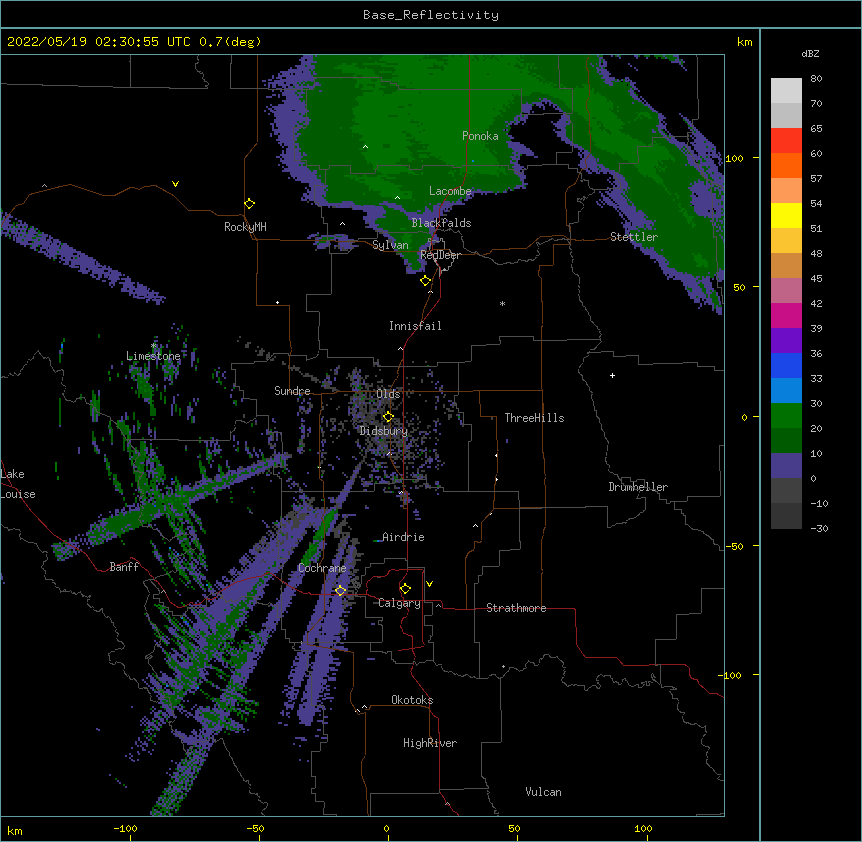This screenshot has width=862, height=842.
Task: Click the Calgary city label
Action: click(x=399, y=603)
